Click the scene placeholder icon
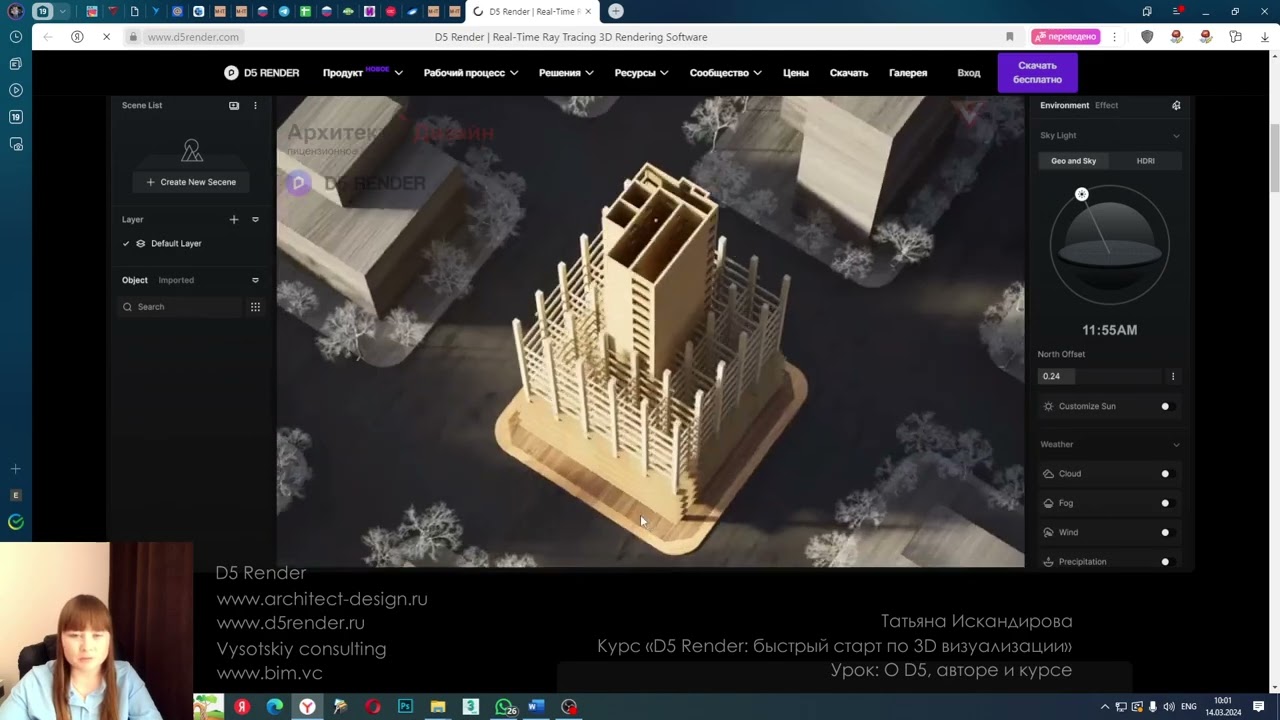The height and width of the screenshot is (720, 1280). 192,151
